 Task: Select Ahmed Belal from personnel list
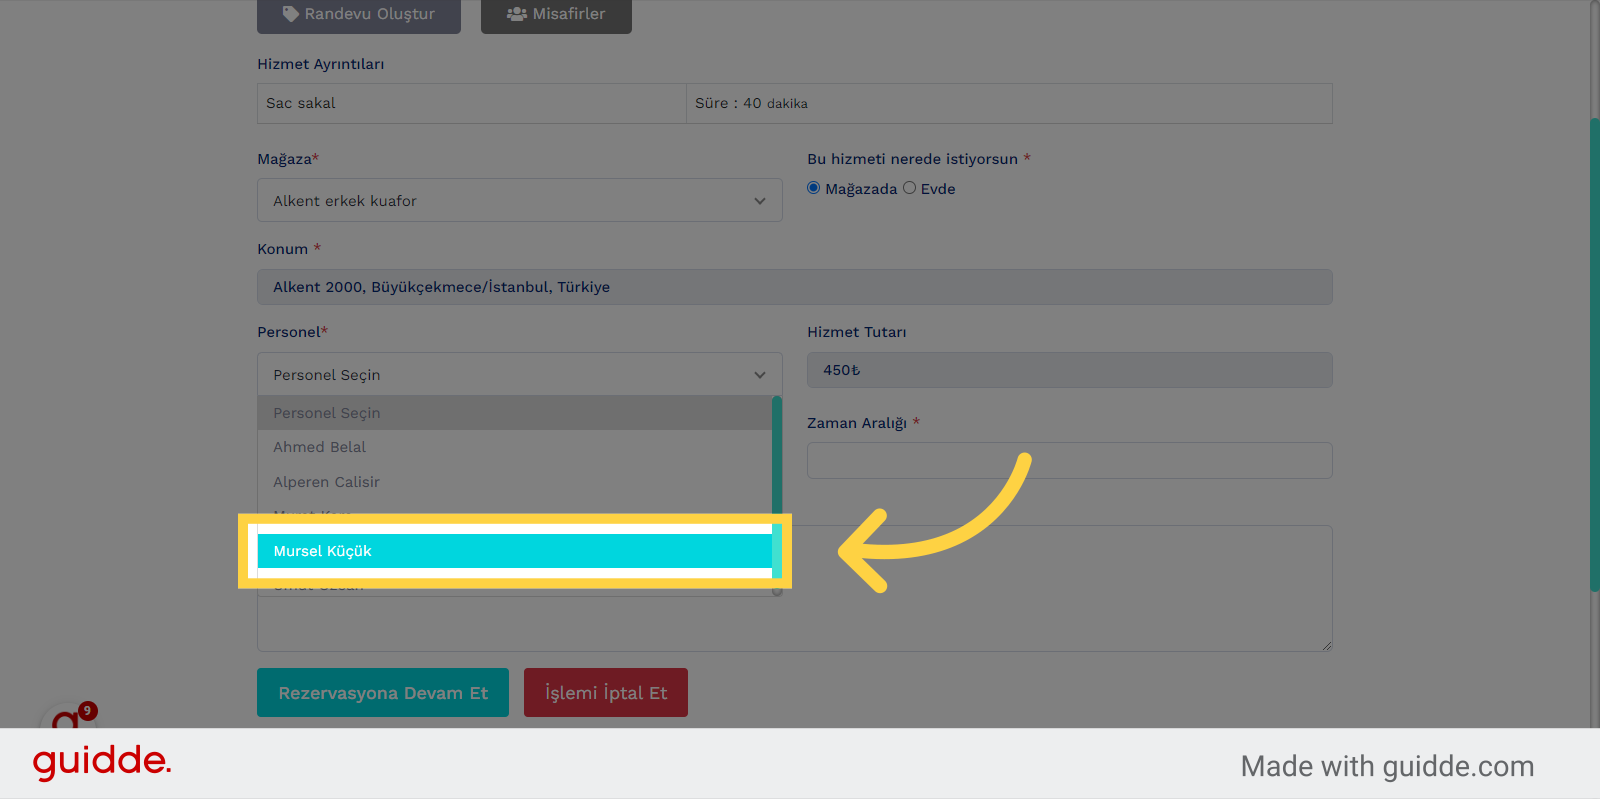coord(514,447)
